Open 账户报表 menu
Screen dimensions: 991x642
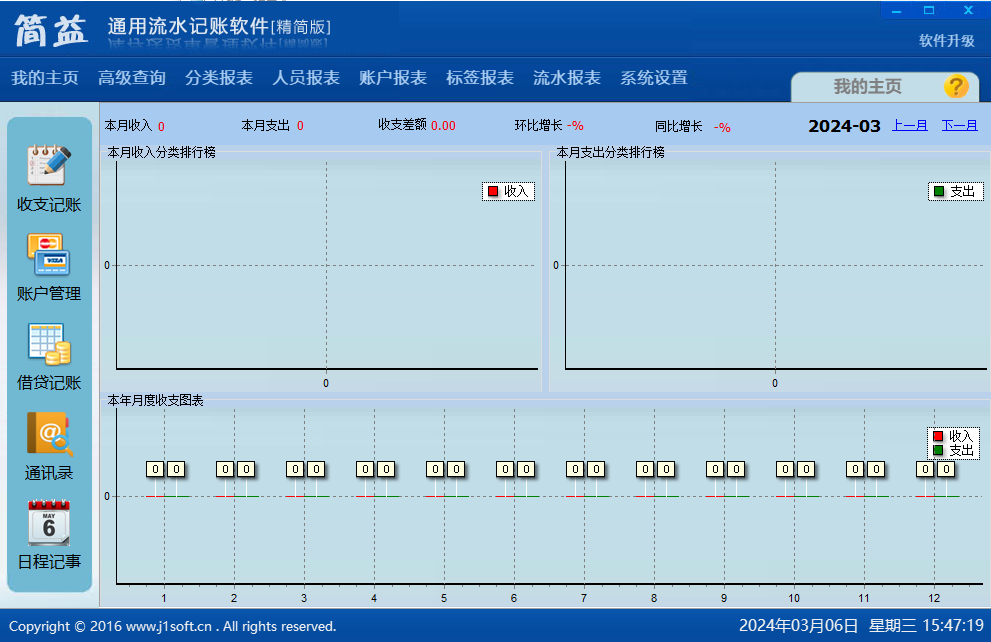[x=393, y=78]
